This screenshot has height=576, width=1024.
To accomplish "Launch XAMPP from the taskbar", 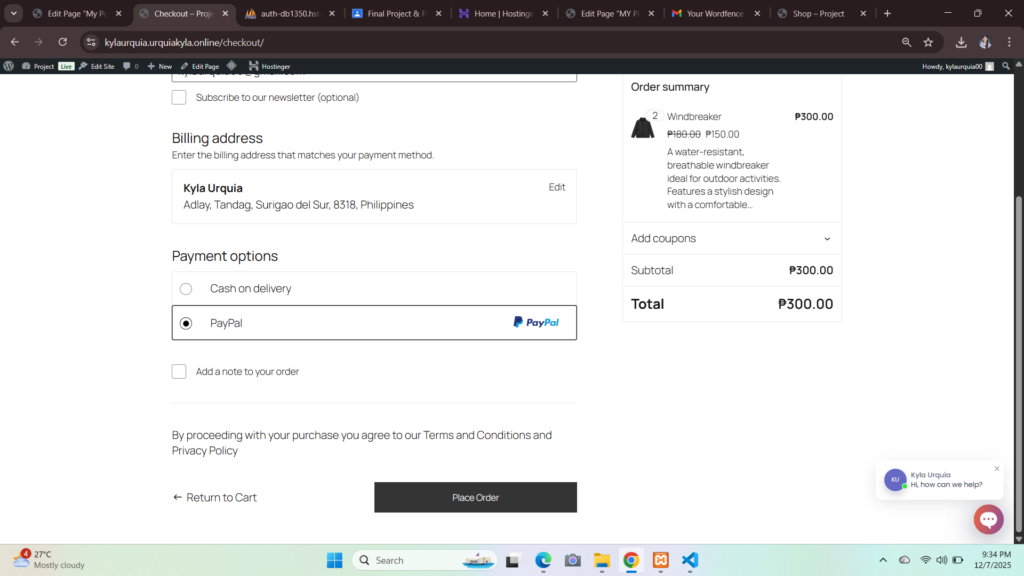I will (660, 560).
